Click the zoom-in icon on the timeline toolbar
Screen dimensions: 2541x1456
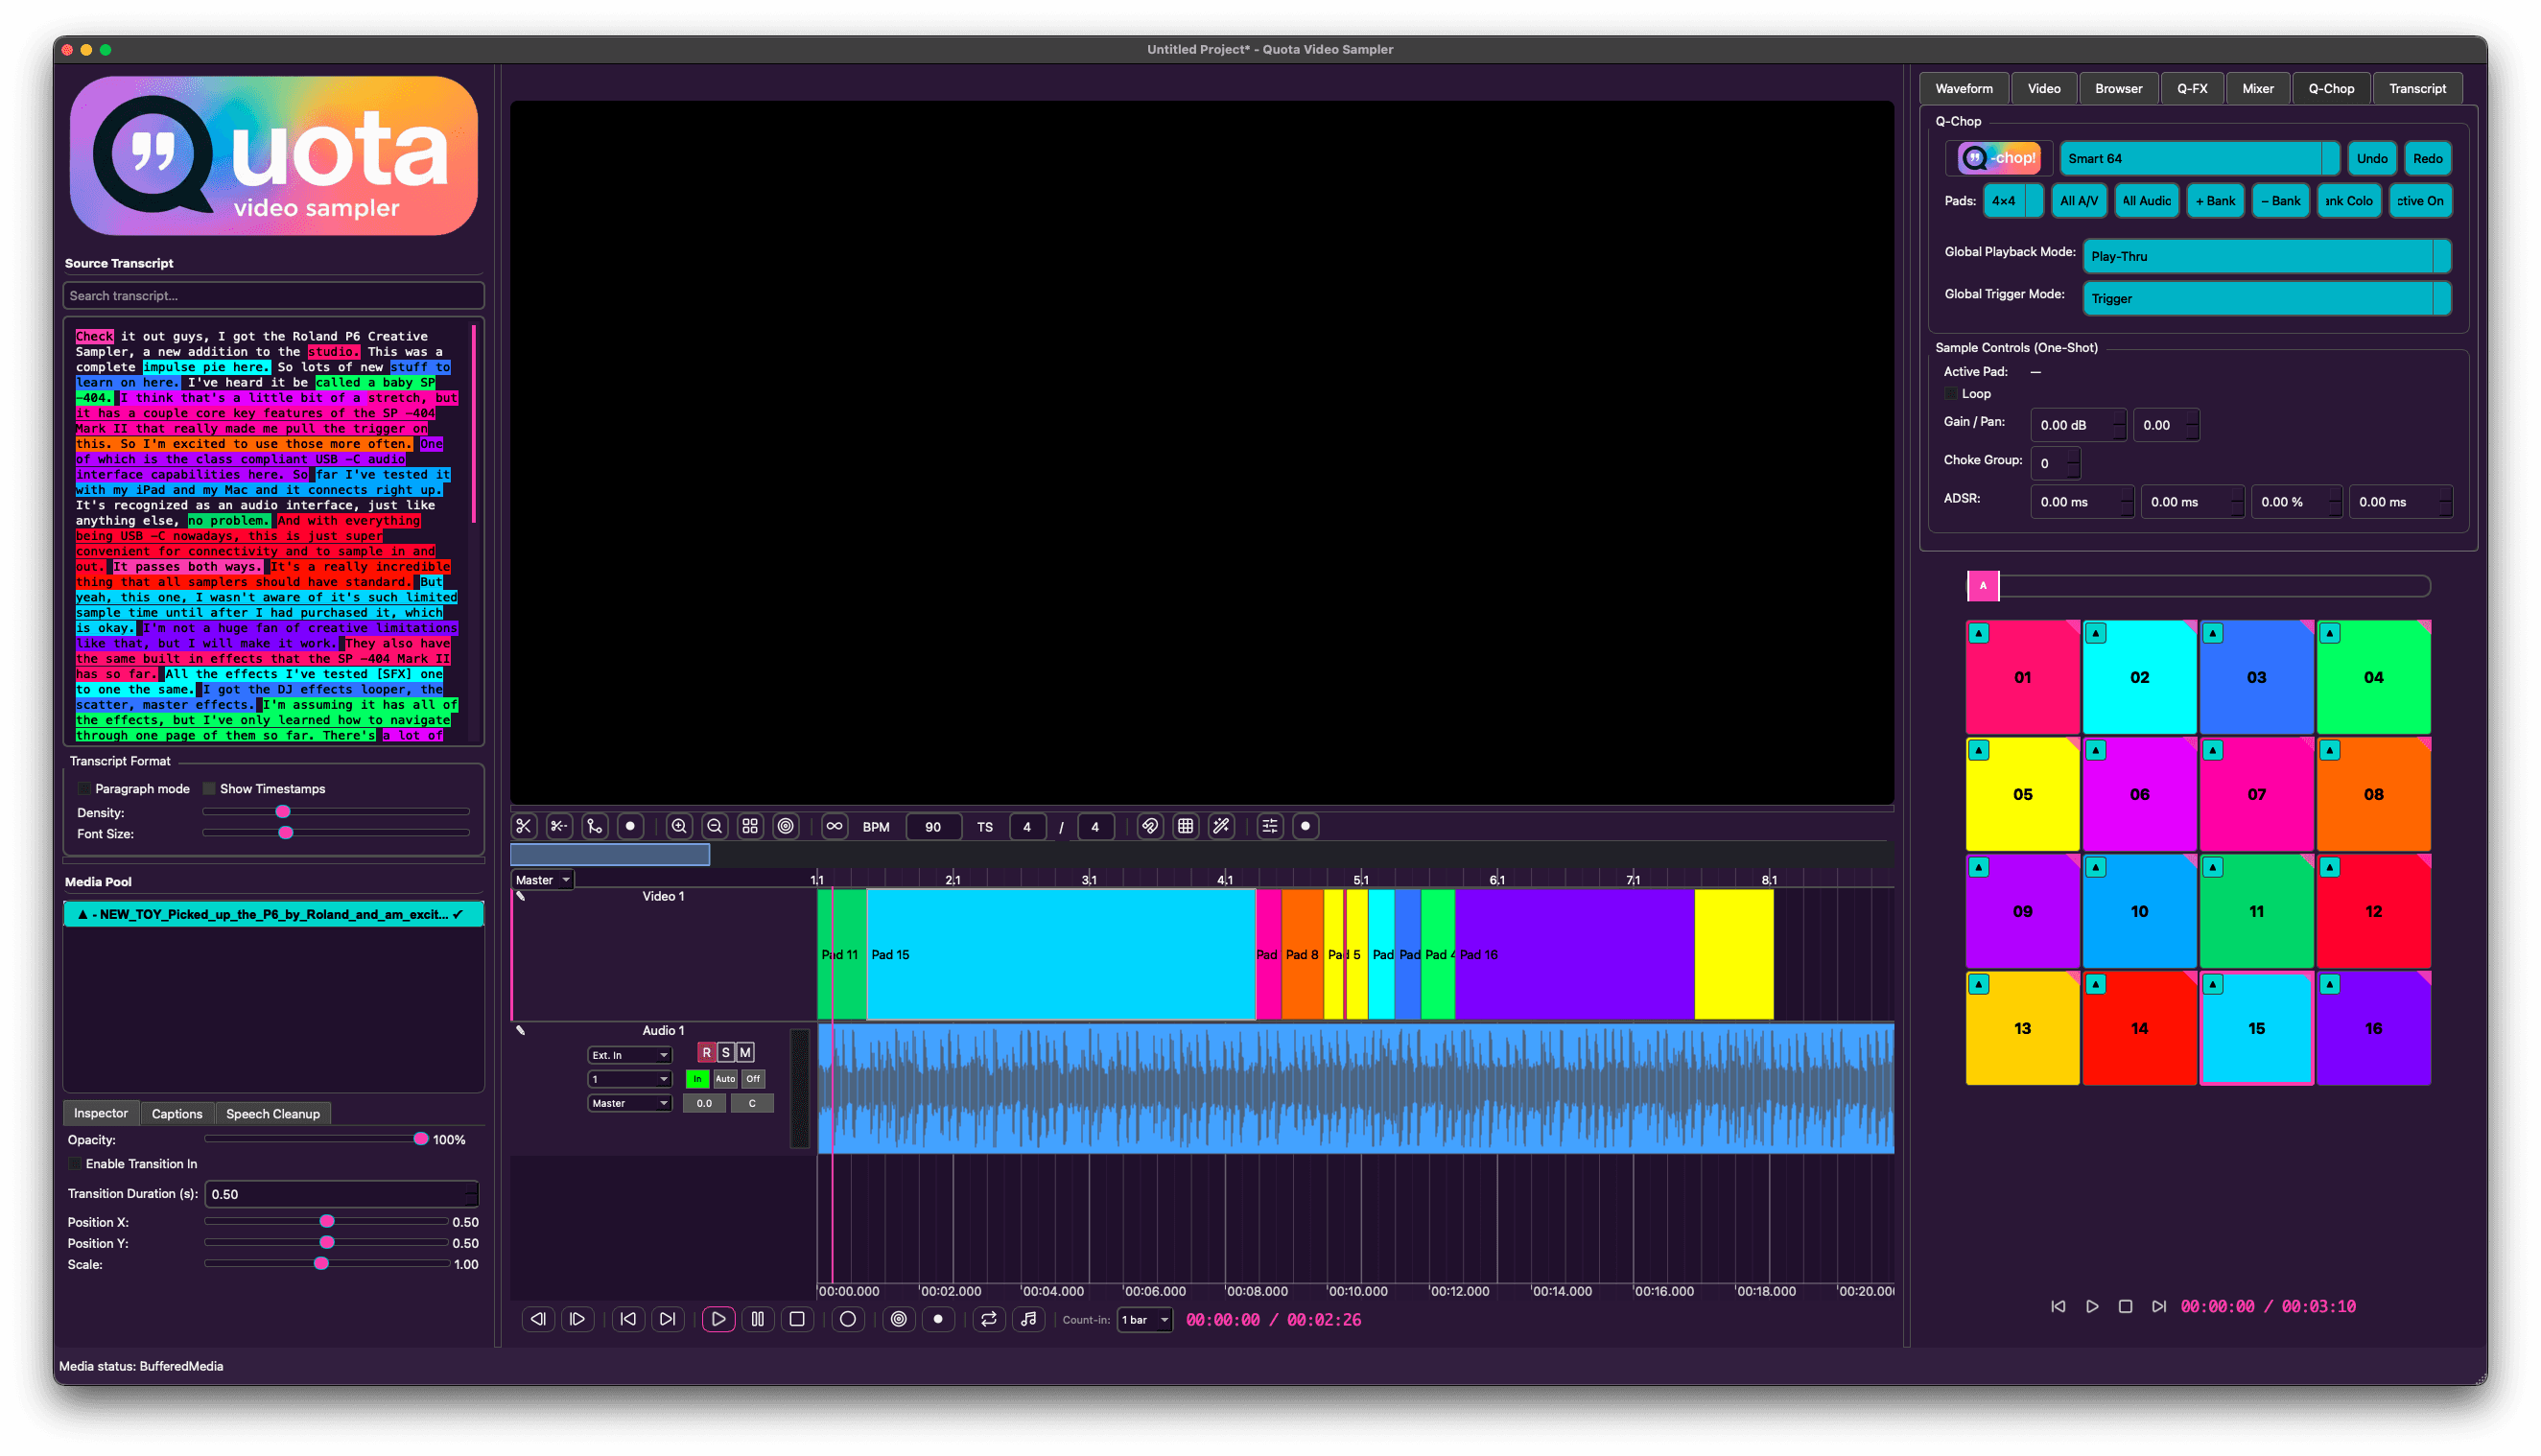pyautogui.click(x=680, y=826)
